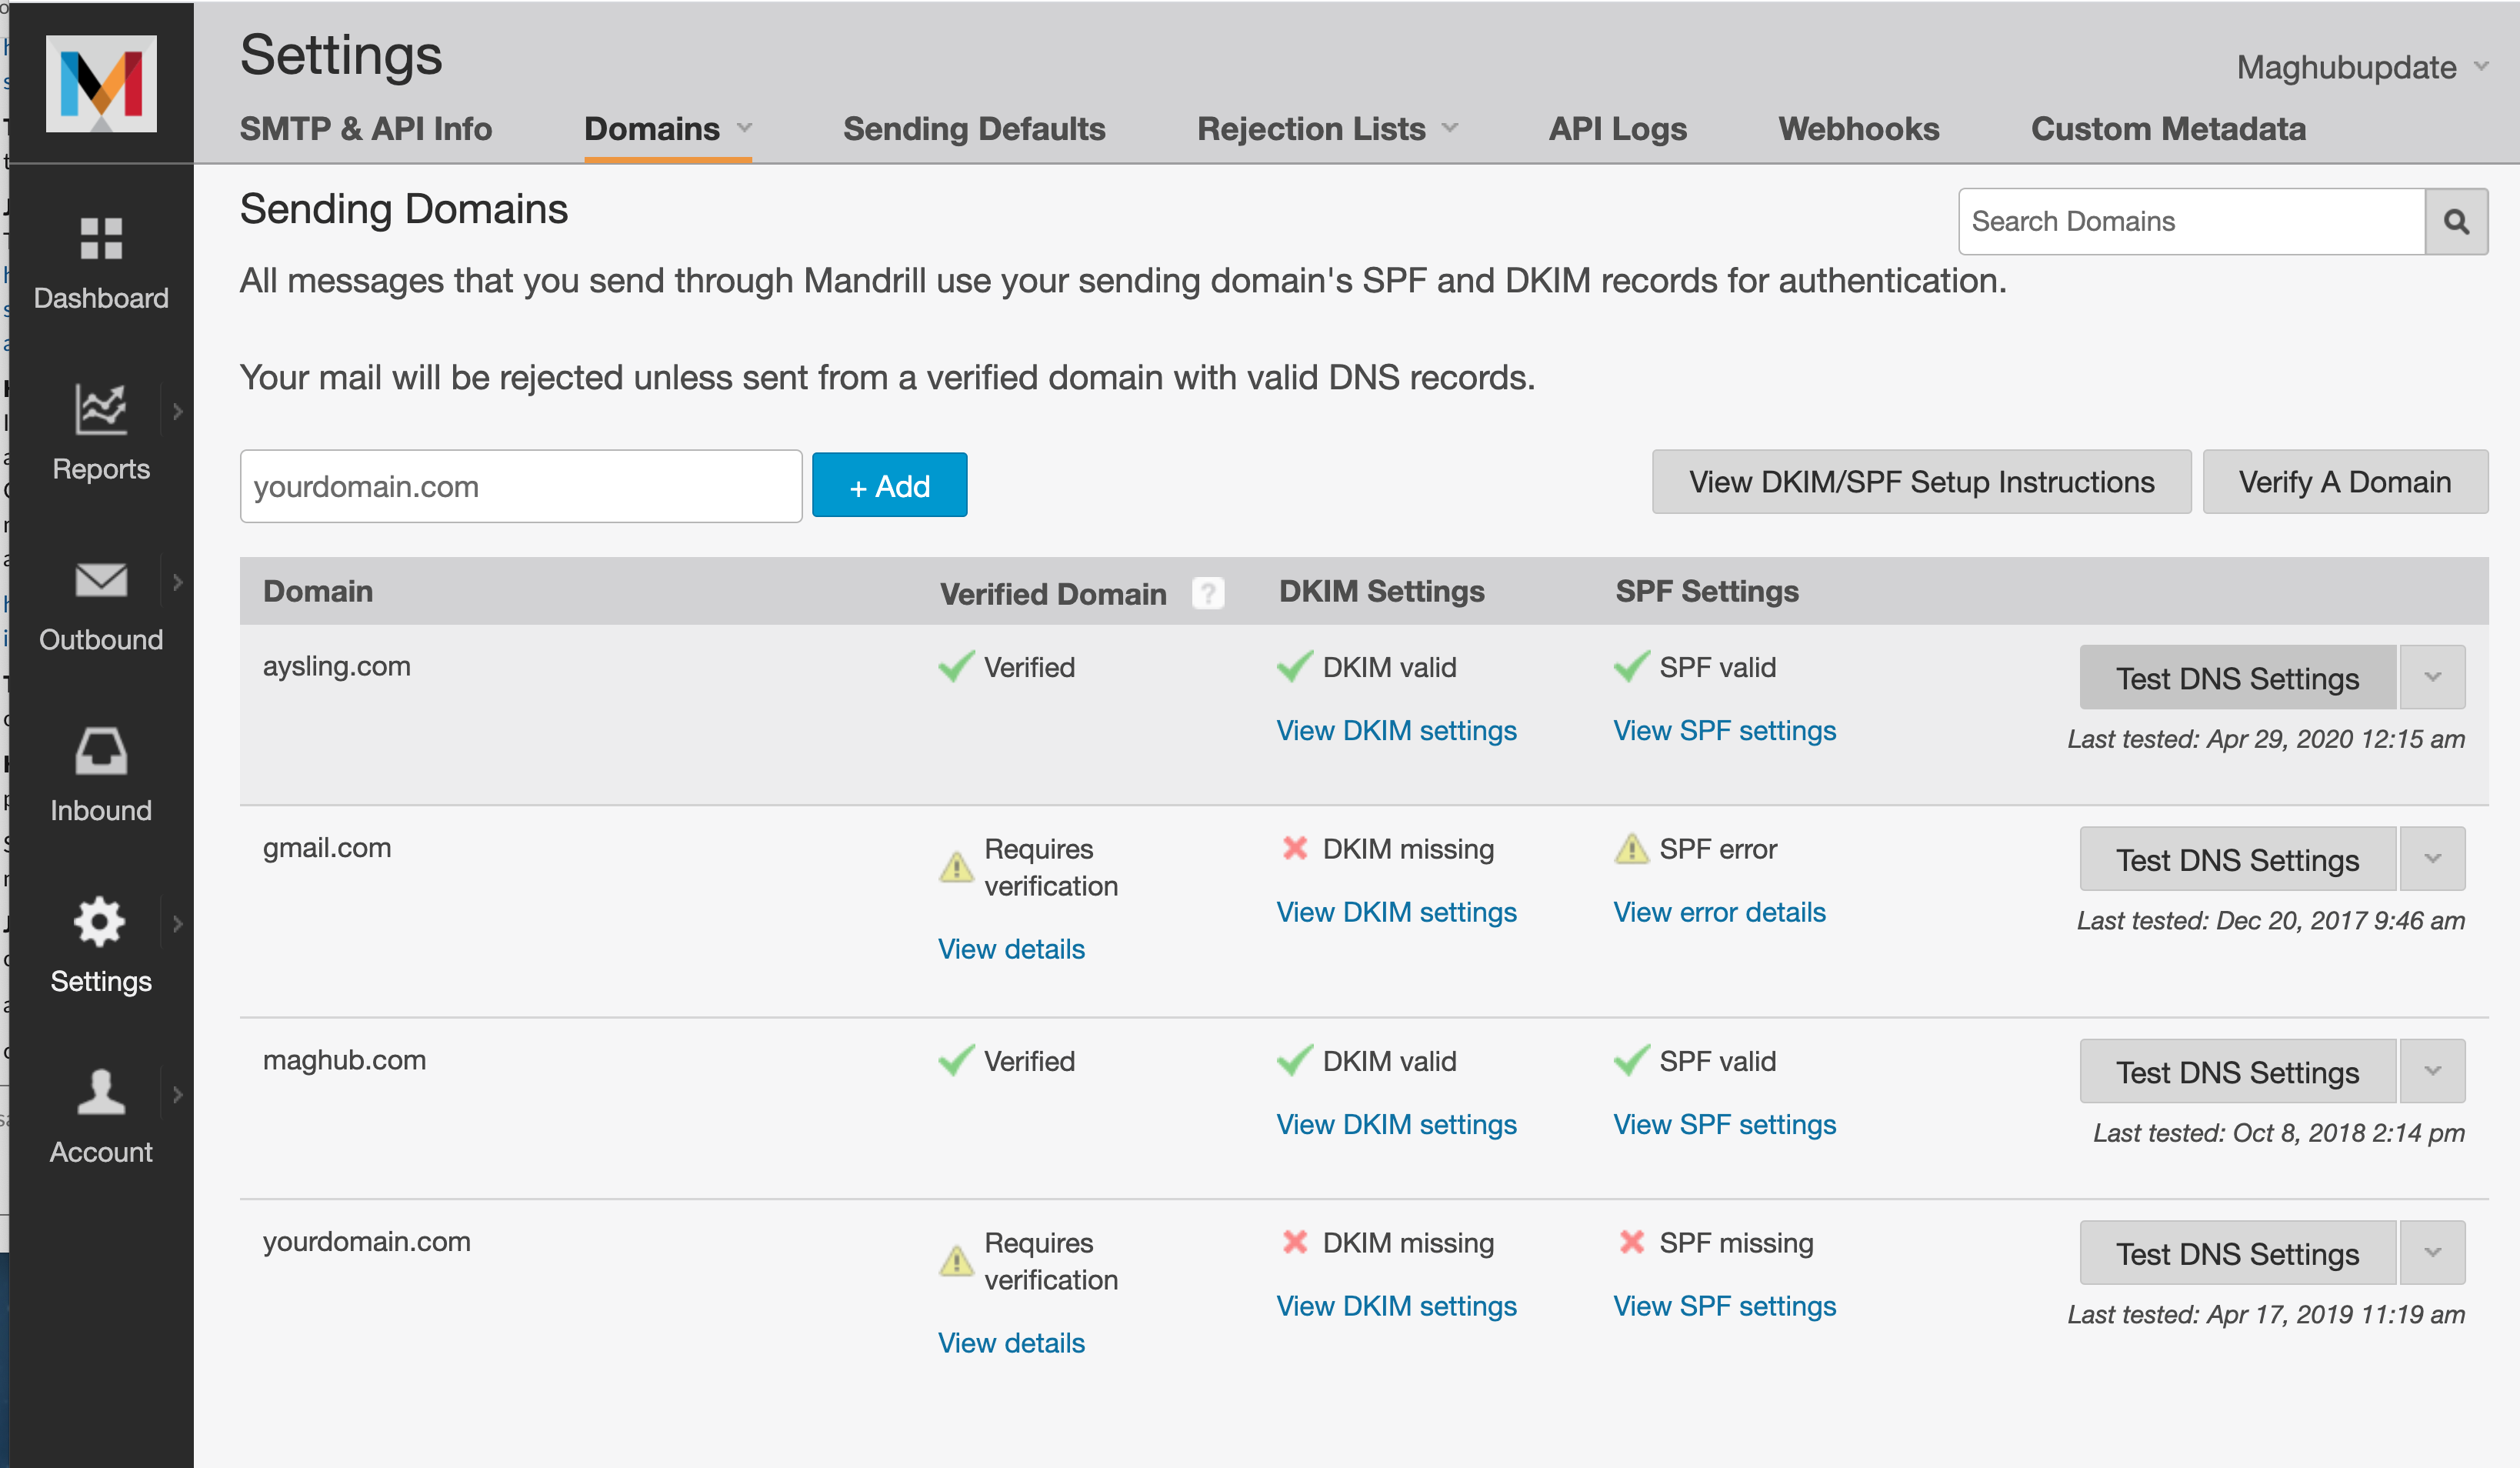The height and width of the screenshot is (1468, 2520).
Task: Click maghub.com Verified checkmark icon
Action: point(956,1060)
